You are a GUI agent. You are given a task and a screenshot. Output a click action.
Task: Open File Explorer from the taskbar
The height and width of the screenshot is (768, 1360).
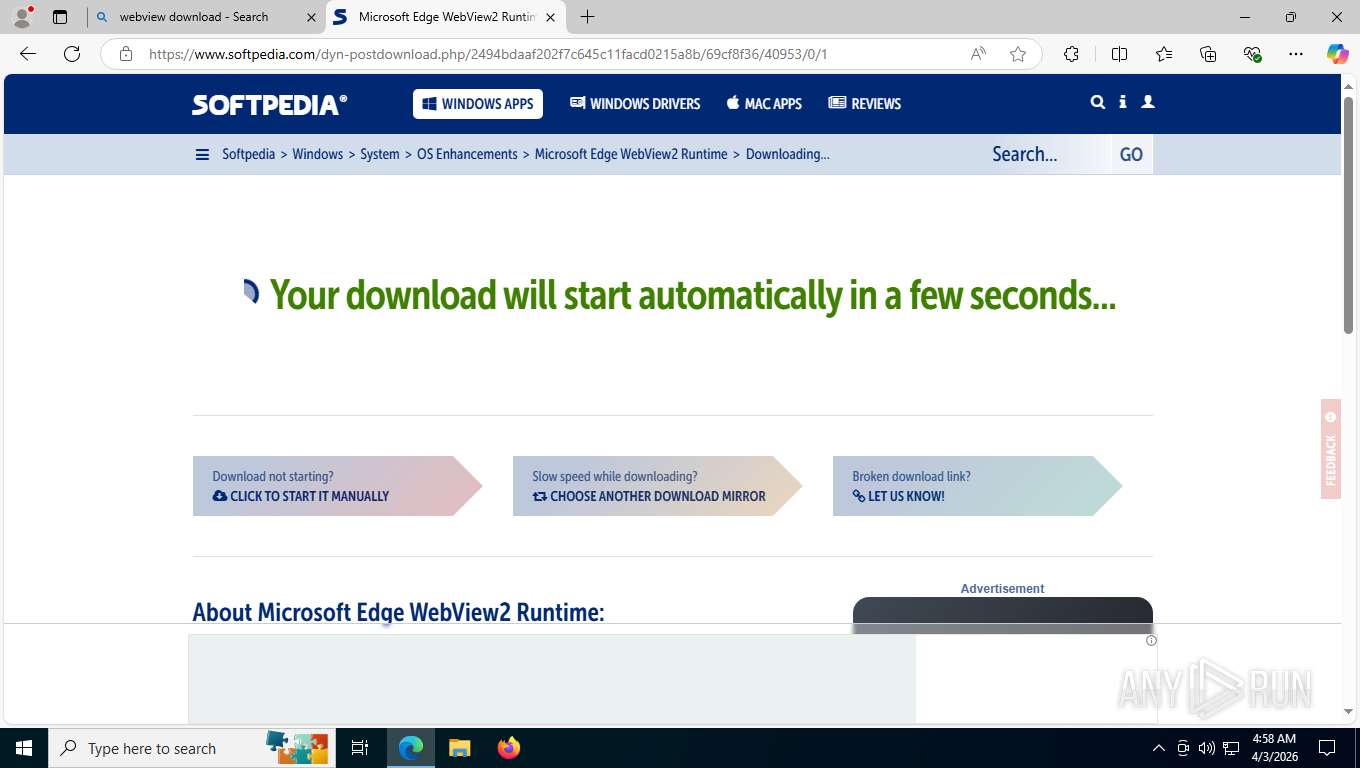click(459, 748)
